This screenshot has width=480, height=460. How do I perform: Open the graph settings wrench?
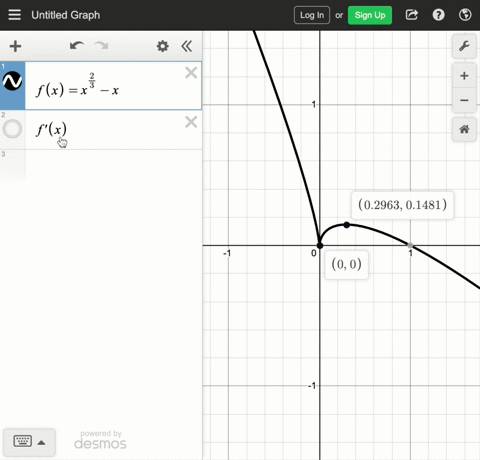464,46
